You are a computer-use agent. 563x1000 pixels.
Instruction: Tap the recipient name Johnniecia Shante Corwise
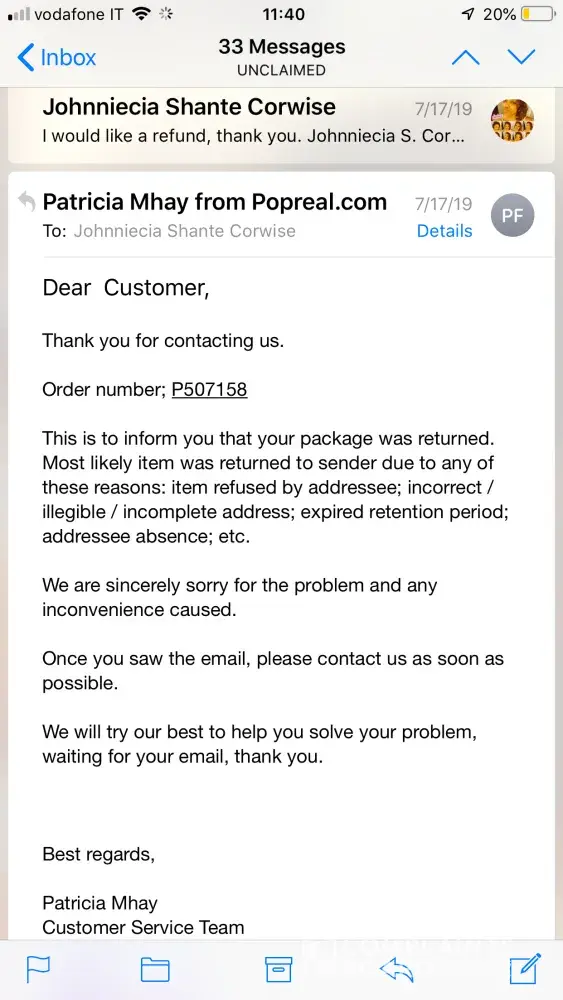pyautogui.click(x=184, y=231)
